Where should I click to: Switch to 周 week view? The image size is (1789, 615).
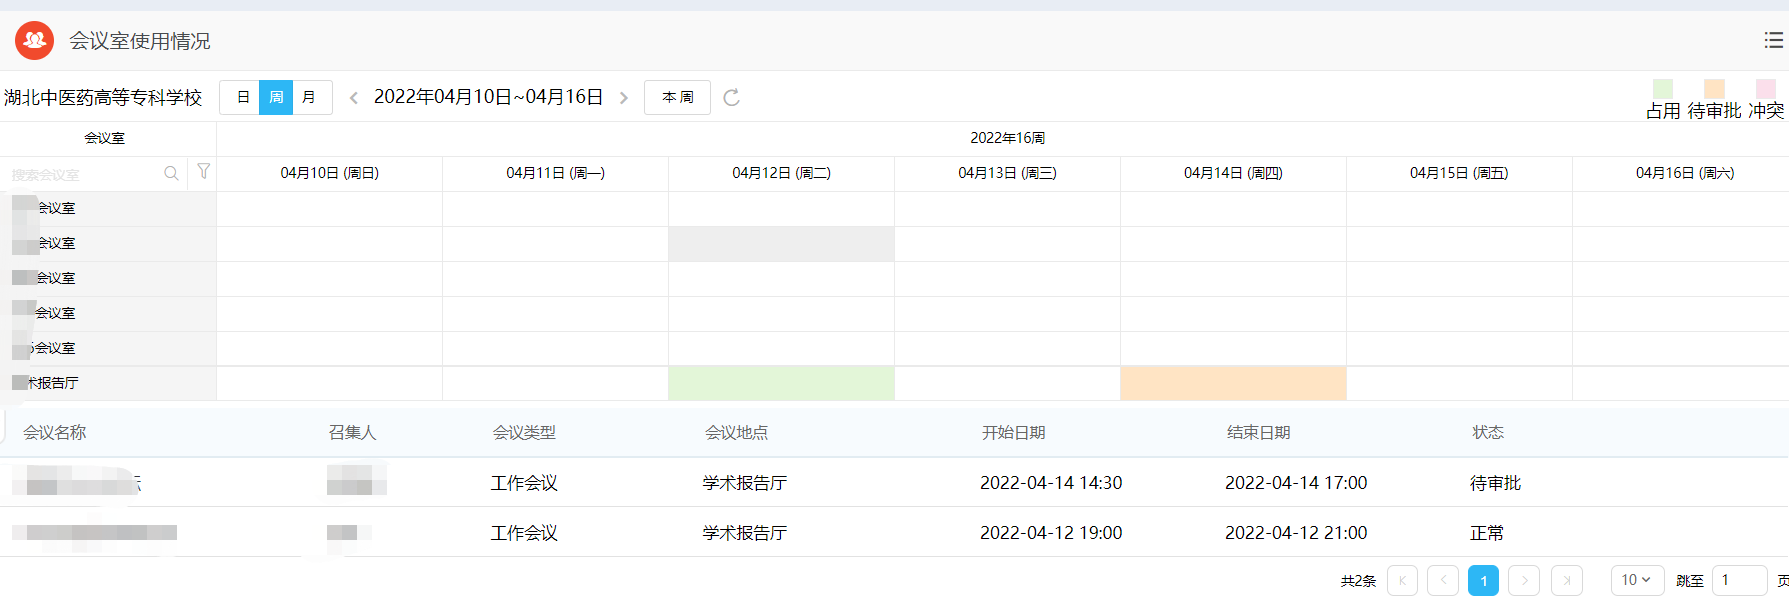click(x=276, y=97)
